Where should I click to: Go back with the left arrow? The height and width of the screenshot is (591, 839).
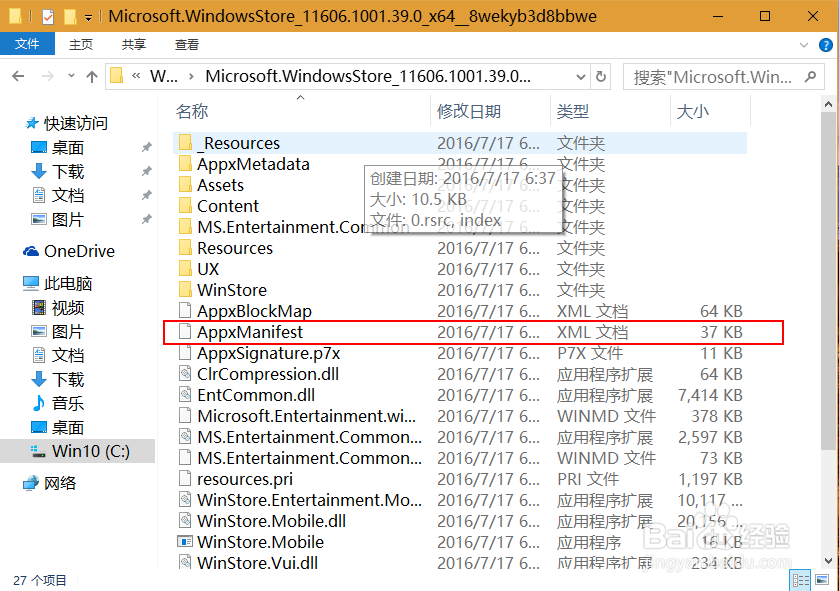(18, 76)
